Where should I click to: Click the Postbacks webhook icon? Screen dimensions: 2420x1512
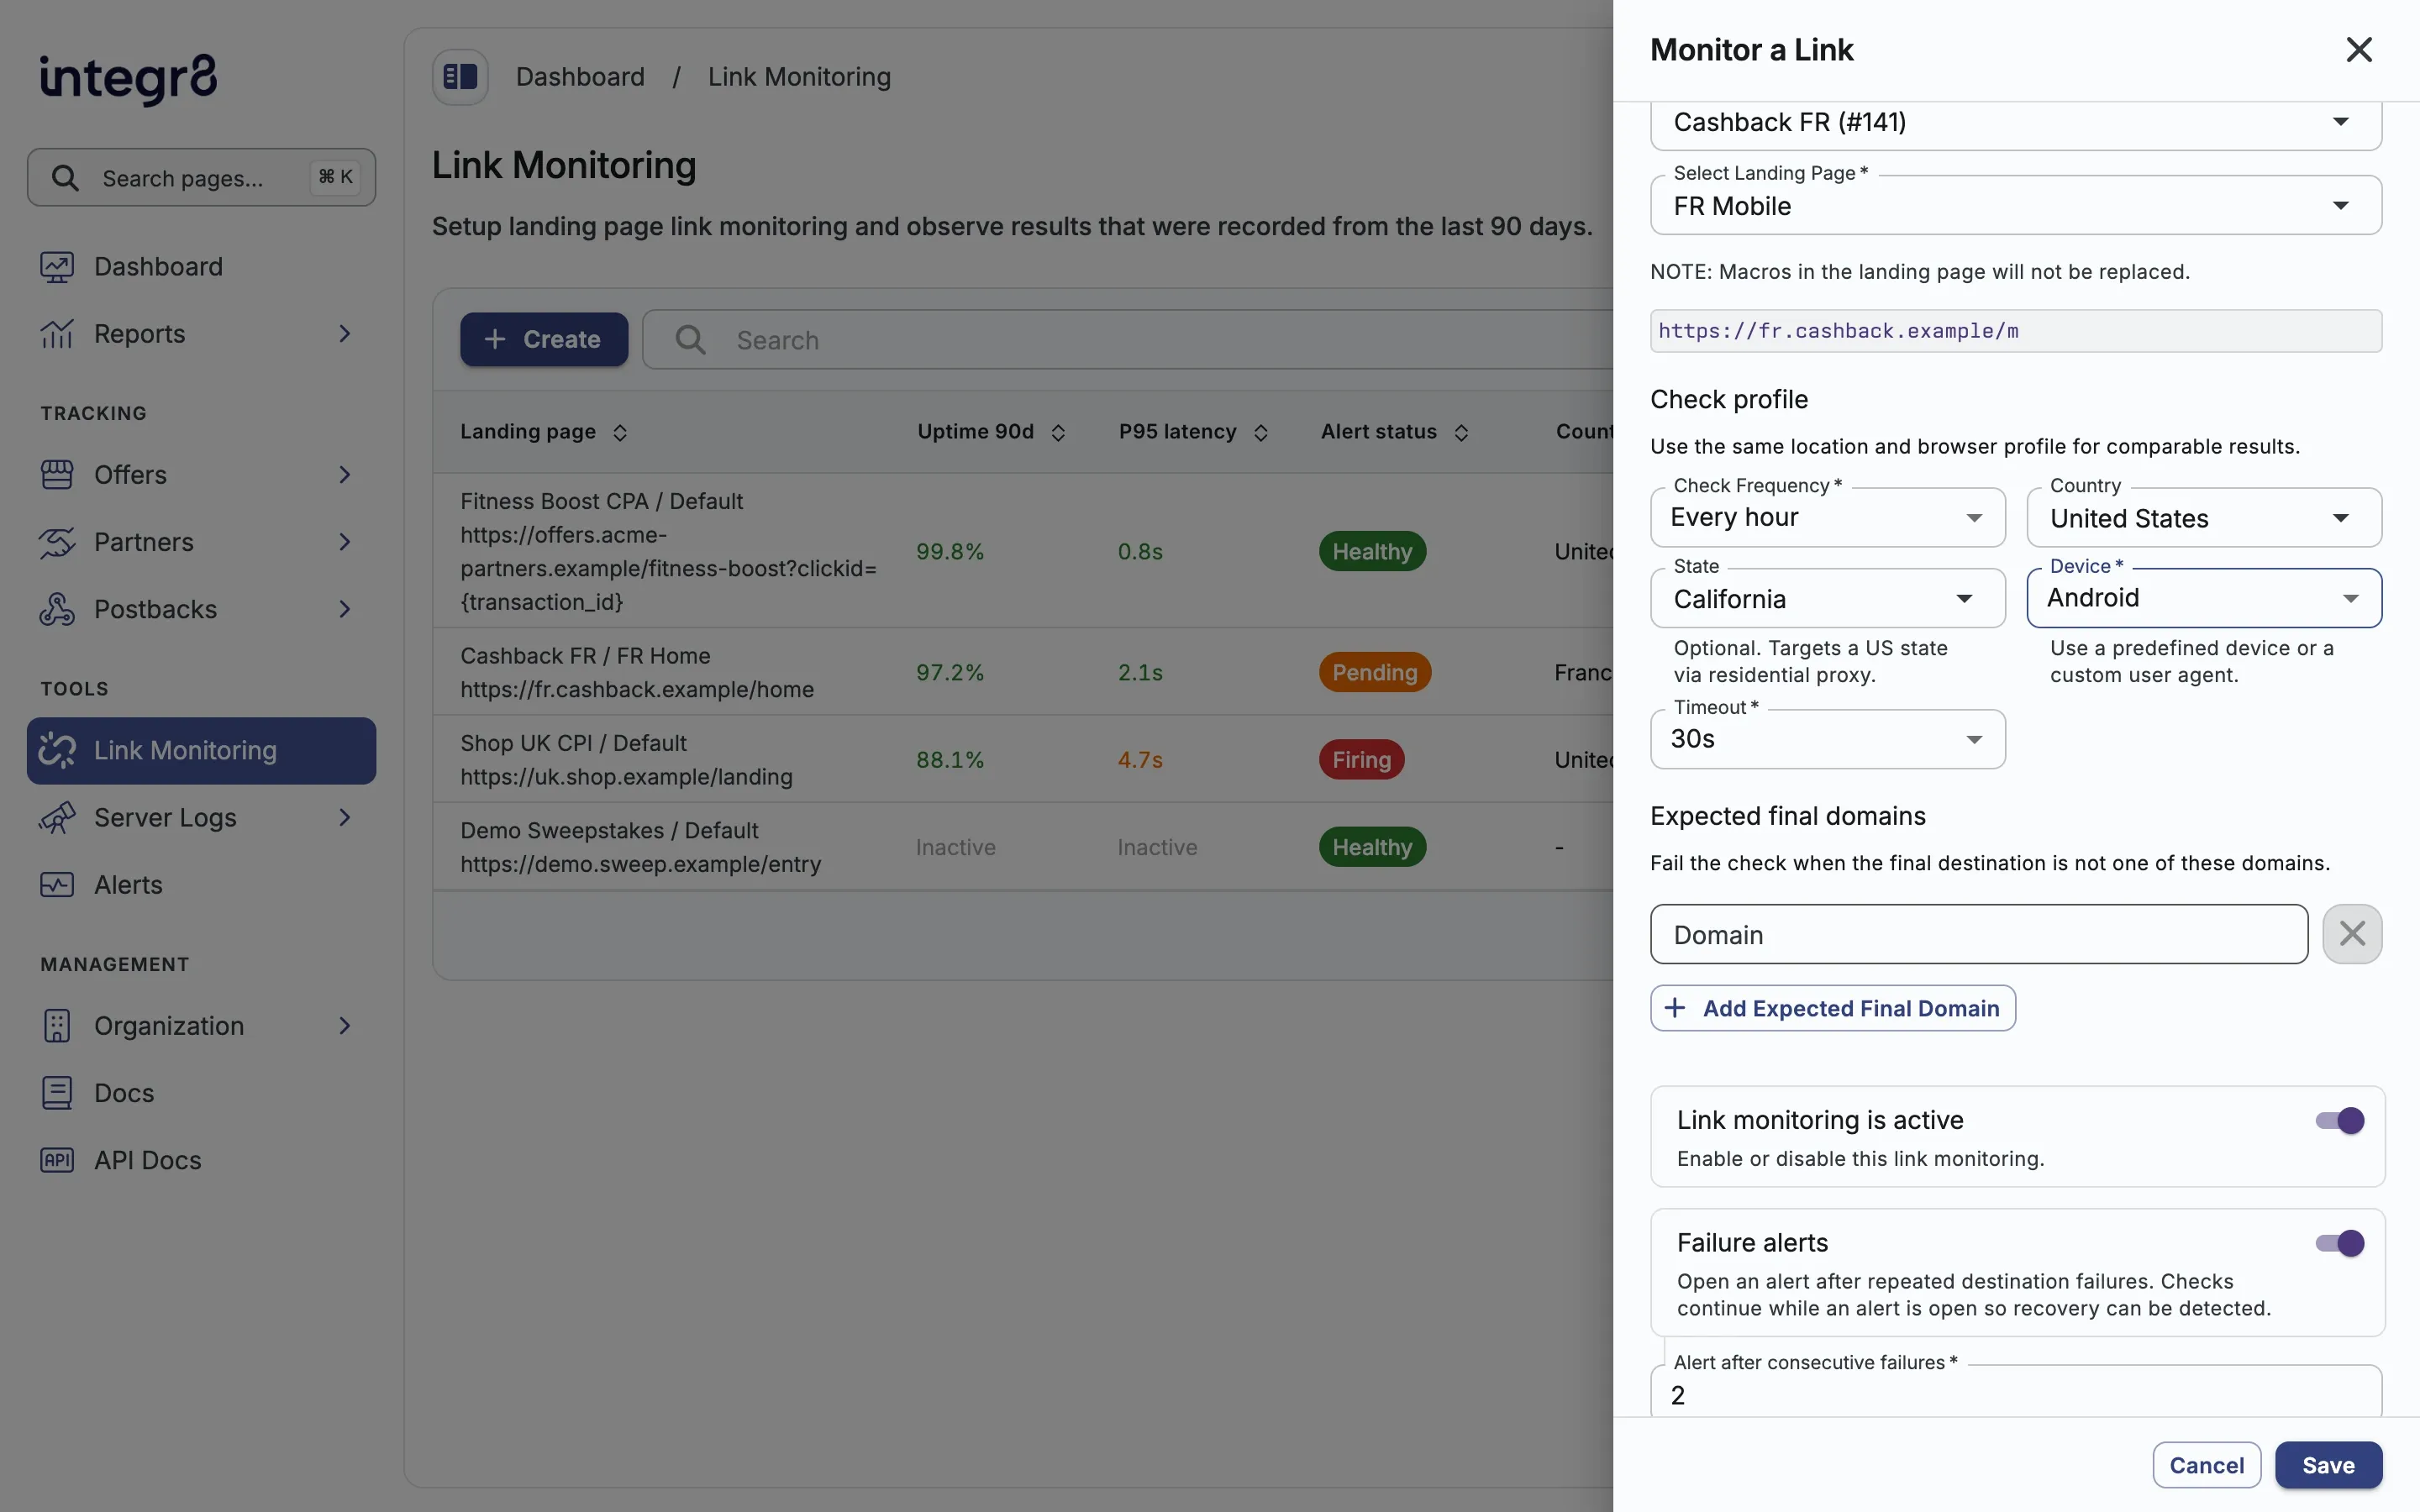click(x=57, y=609)
